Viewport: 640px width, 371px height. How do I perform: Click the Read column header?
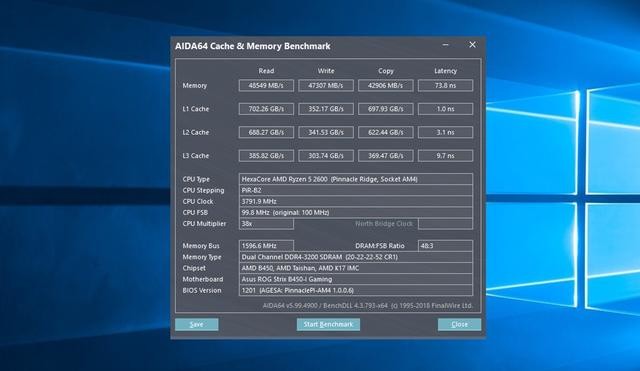click(x=266, y=71)
